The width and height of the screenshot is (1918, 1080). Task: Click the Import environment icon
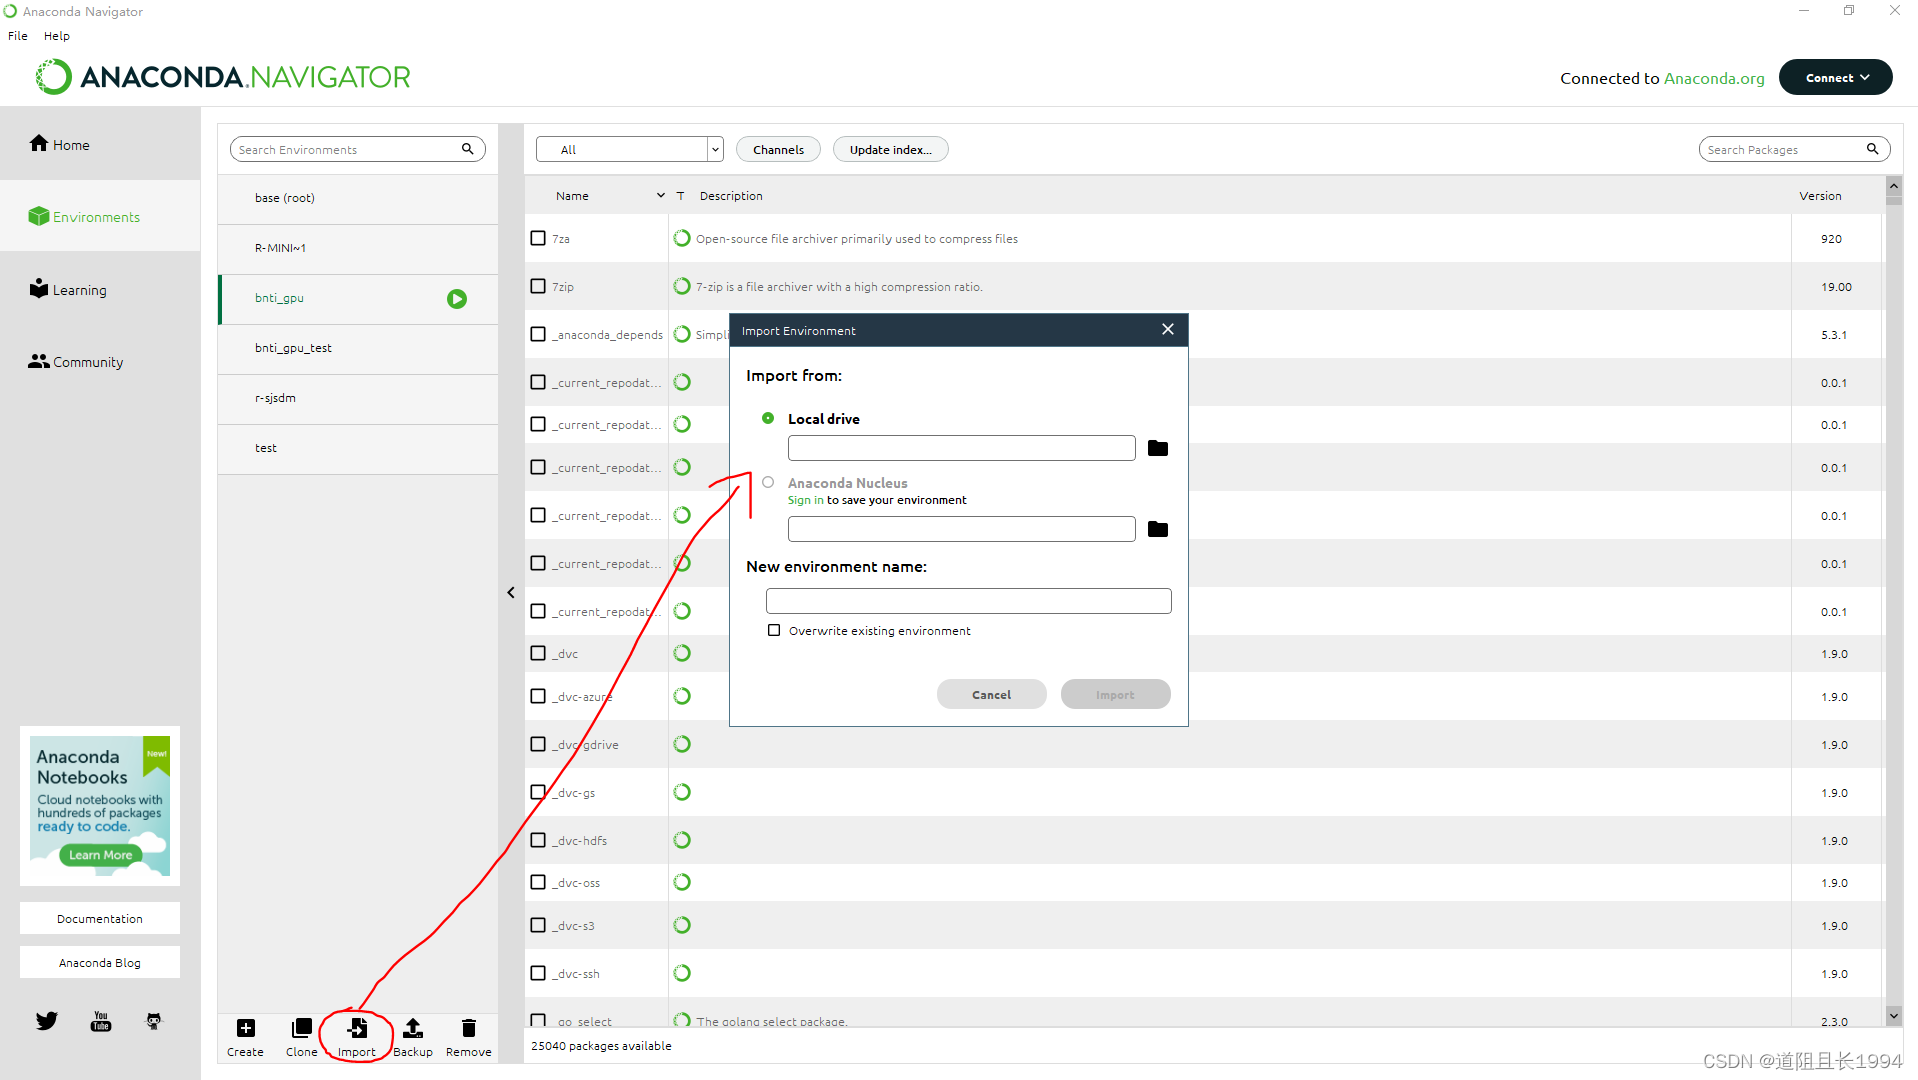357,1028
